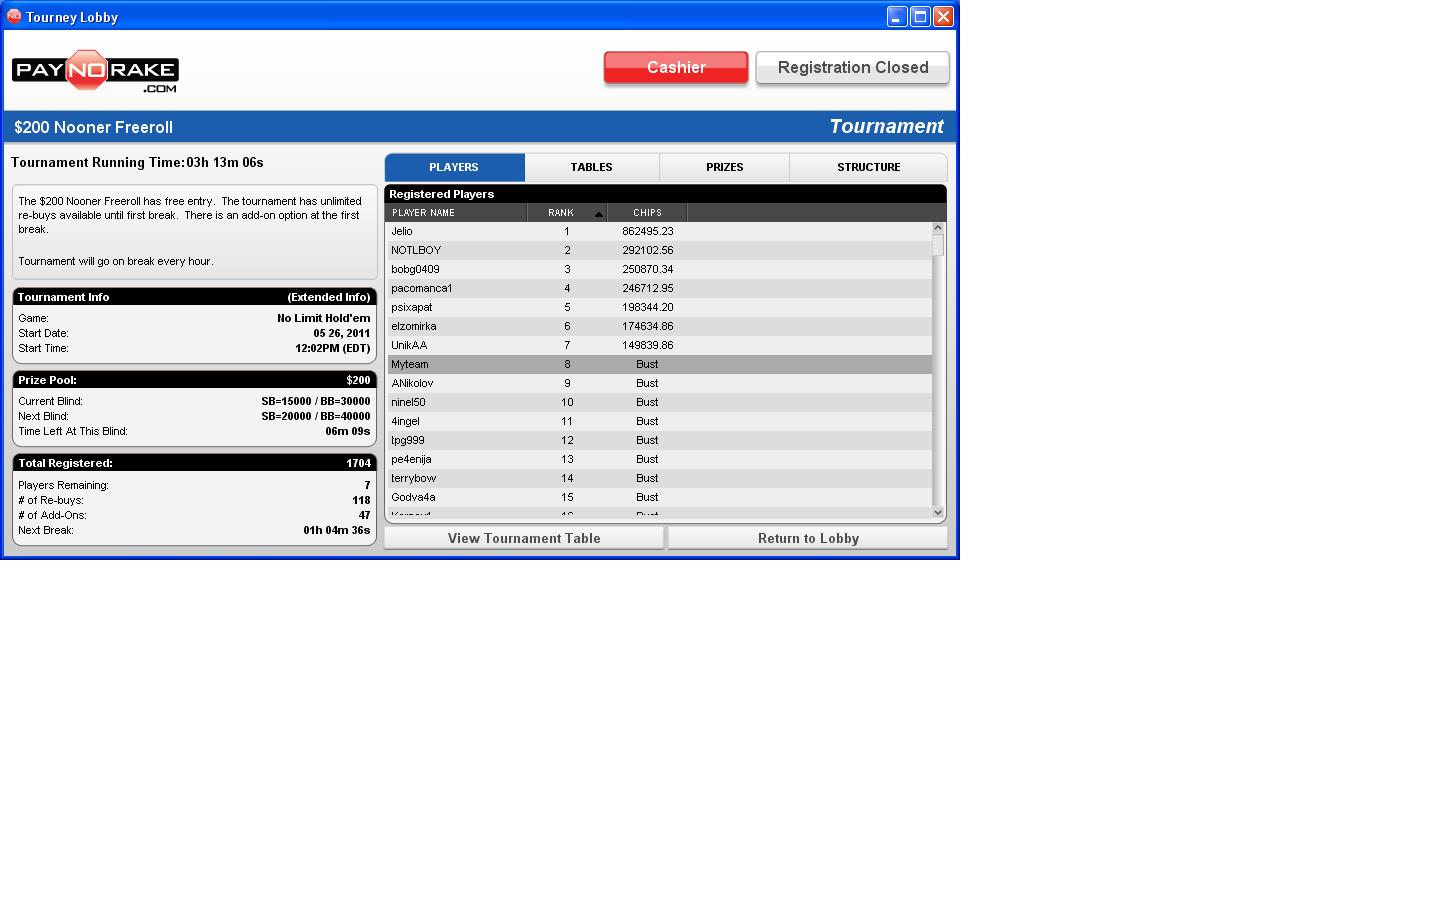Select the Players tab
Viewport: 1440px width, 900px height.
click(454, 167)
